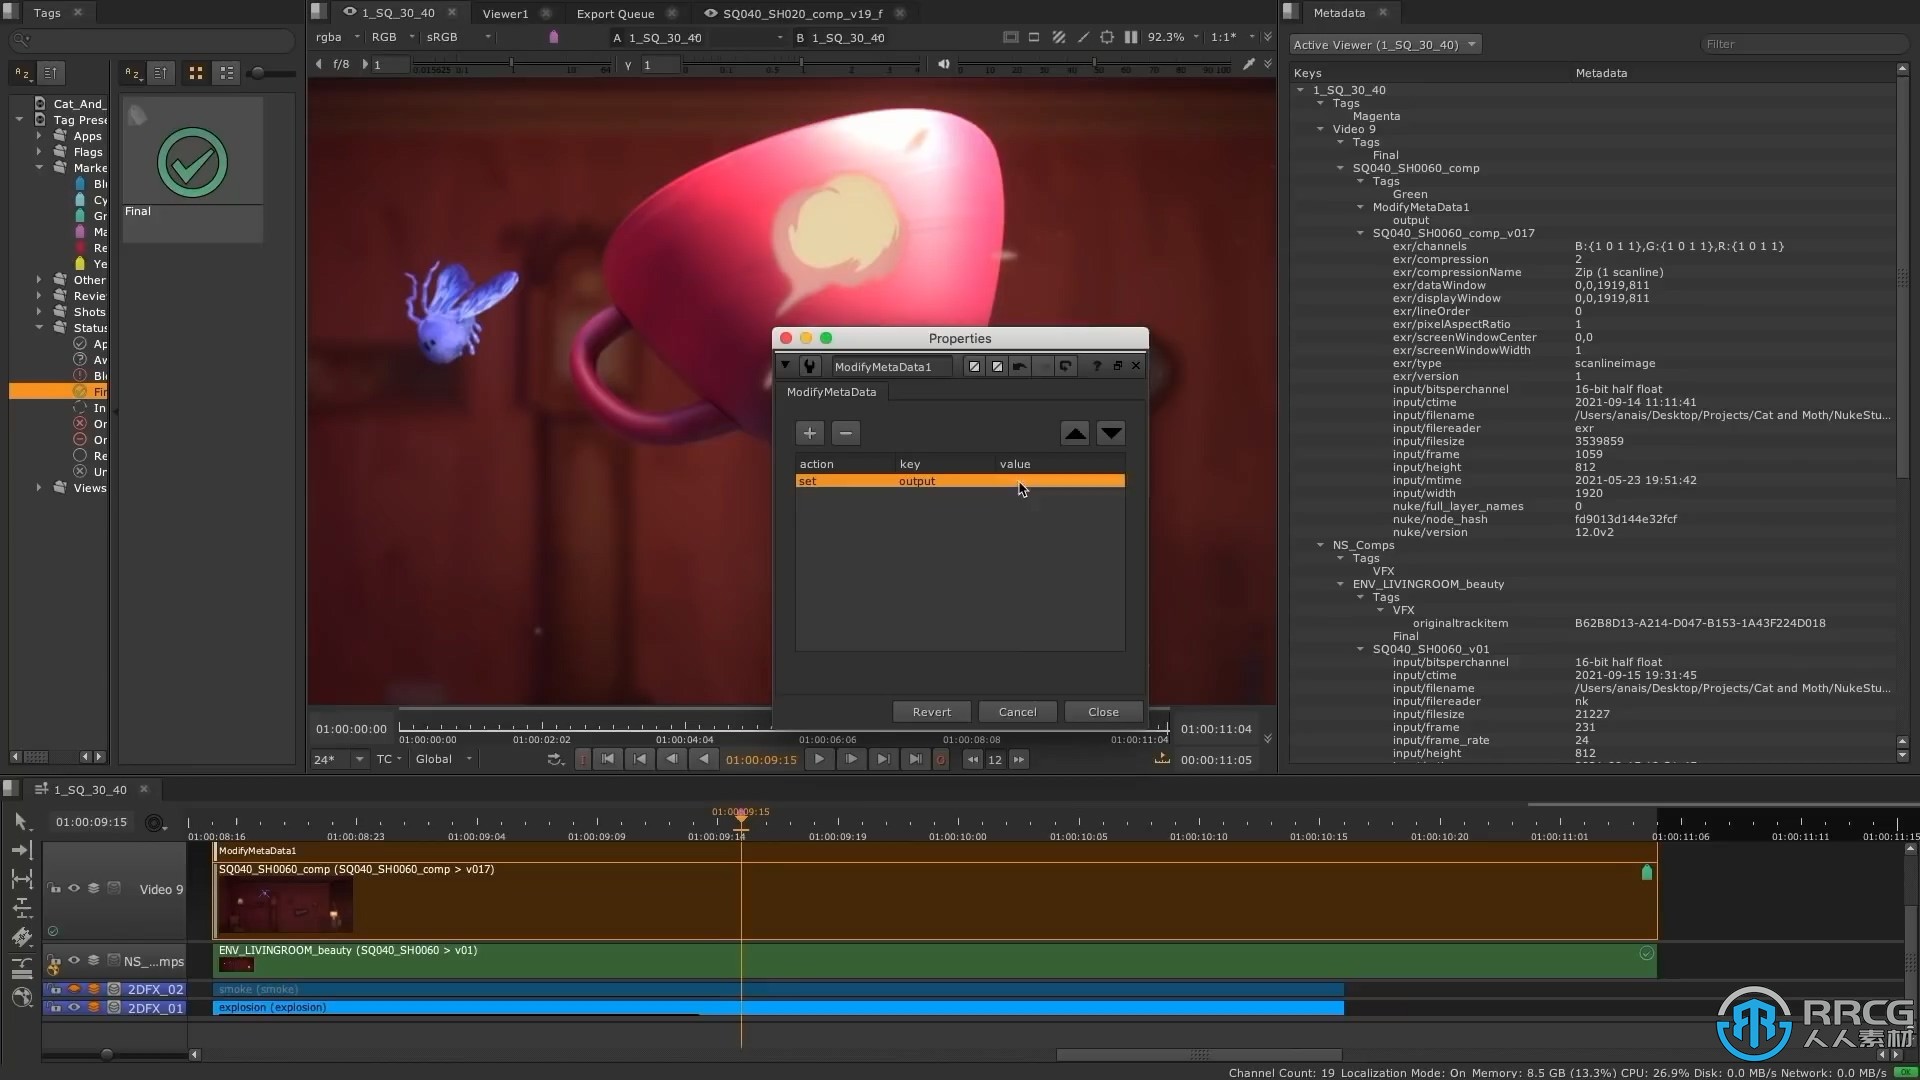Toggle mute on 2DFX_01 explosion layer
This screenshot has height=1080, width=1920.
coord(74,1006)
